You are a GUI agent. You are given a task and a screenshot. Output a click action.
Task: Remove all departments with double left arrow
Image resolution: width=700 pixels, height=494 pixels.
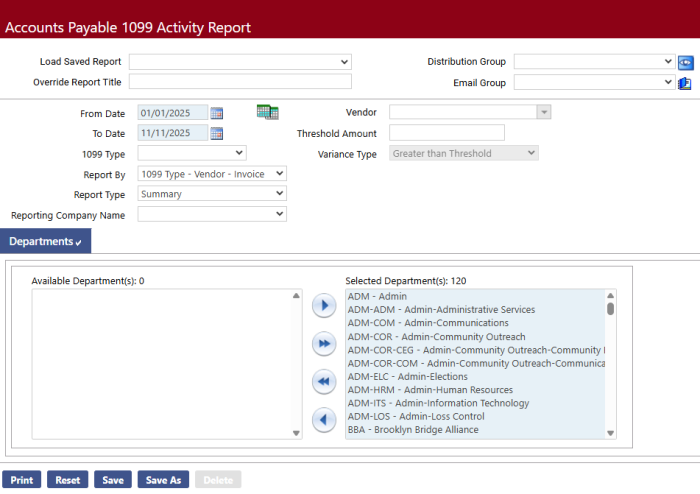point(323,381)
